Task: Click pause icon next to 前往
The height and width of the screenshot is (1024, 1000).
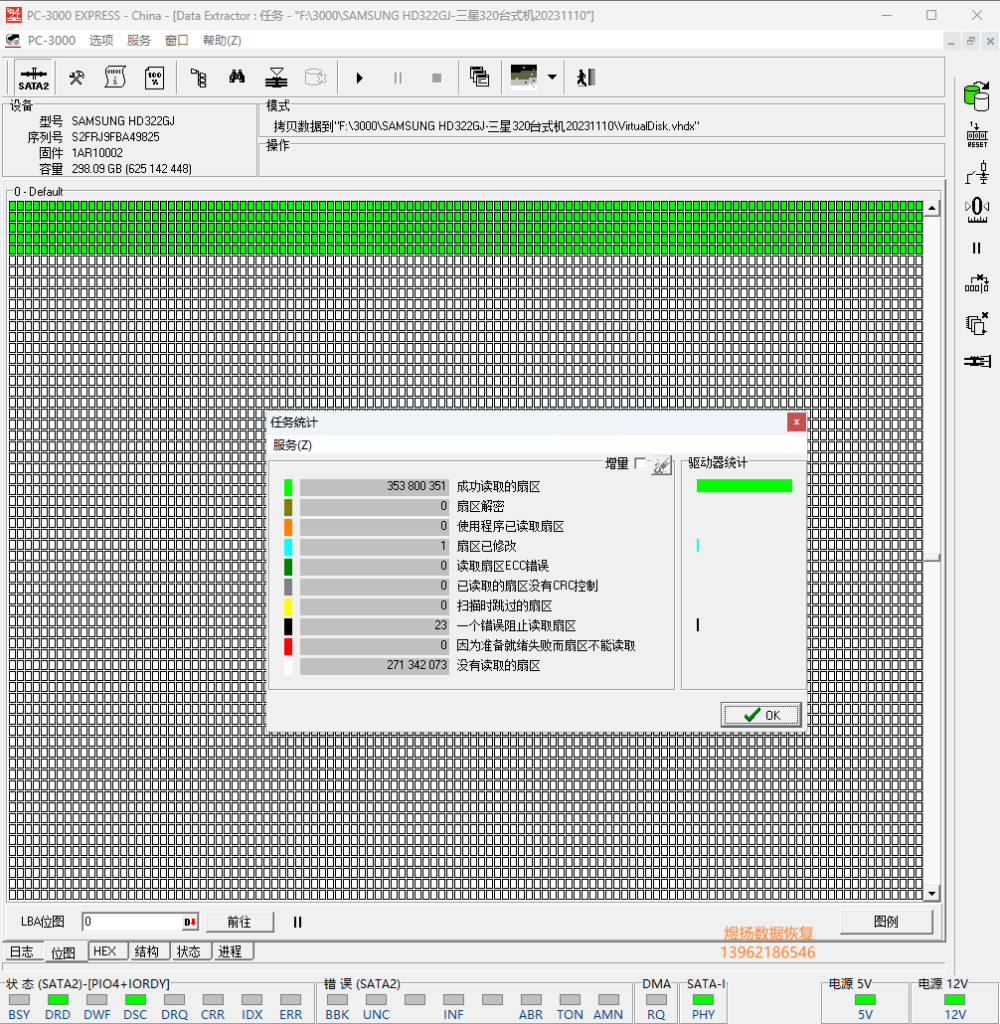Action: (x=298, y=922)
